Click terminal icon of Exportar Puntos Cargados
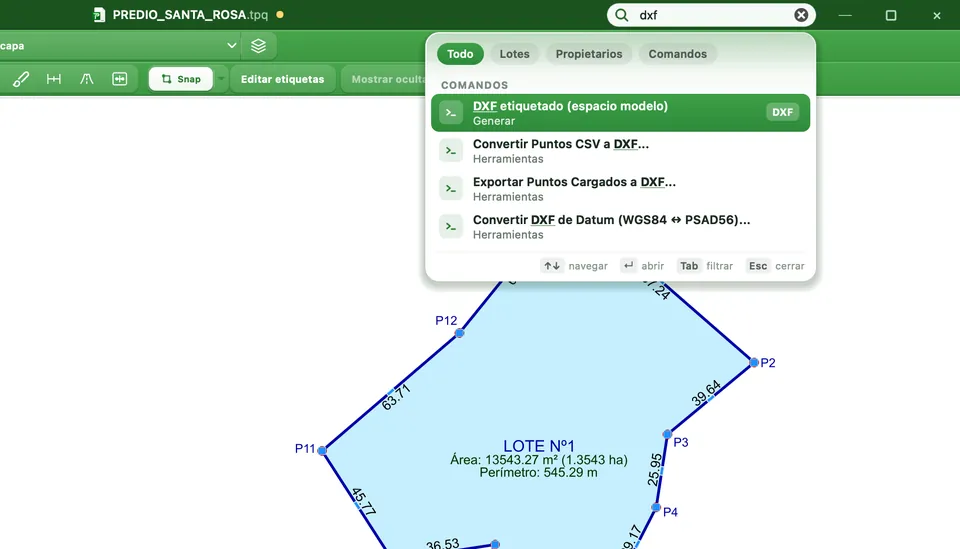The height and width of the screenshot is (549, 960). pyautogui.click(x=451, y=189)
